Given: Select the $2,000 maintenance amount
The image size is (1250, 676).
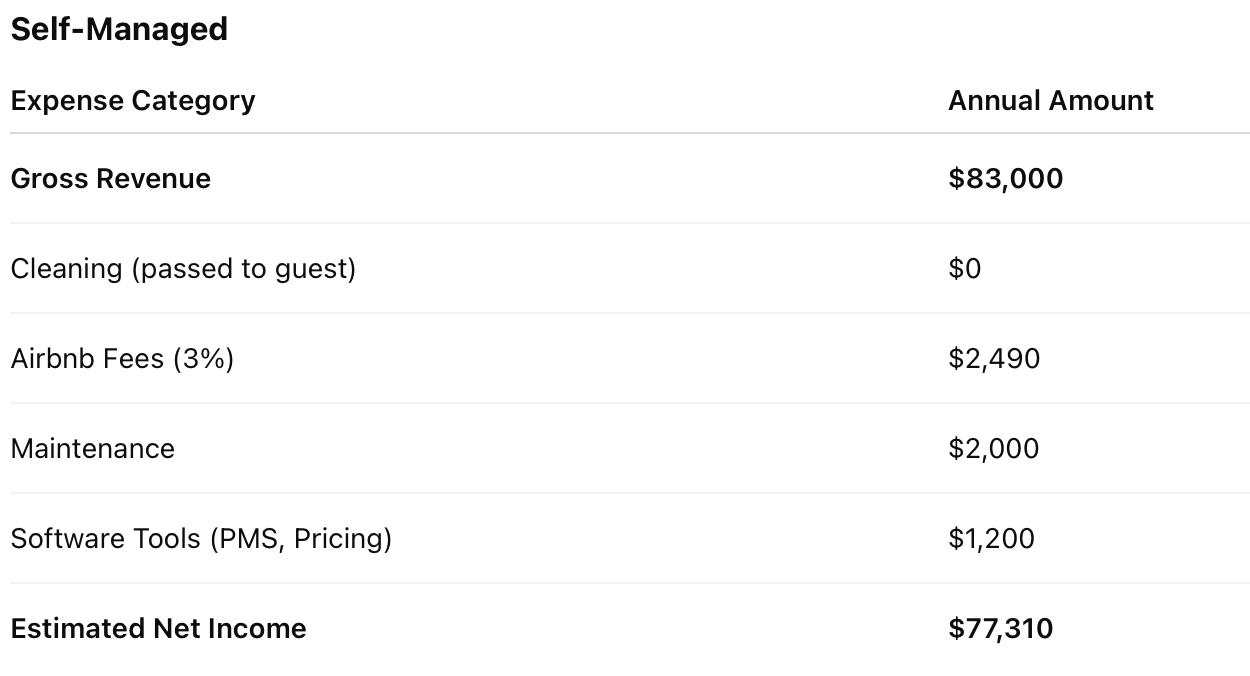Looking at the screenshot, I should coord(993,449).
